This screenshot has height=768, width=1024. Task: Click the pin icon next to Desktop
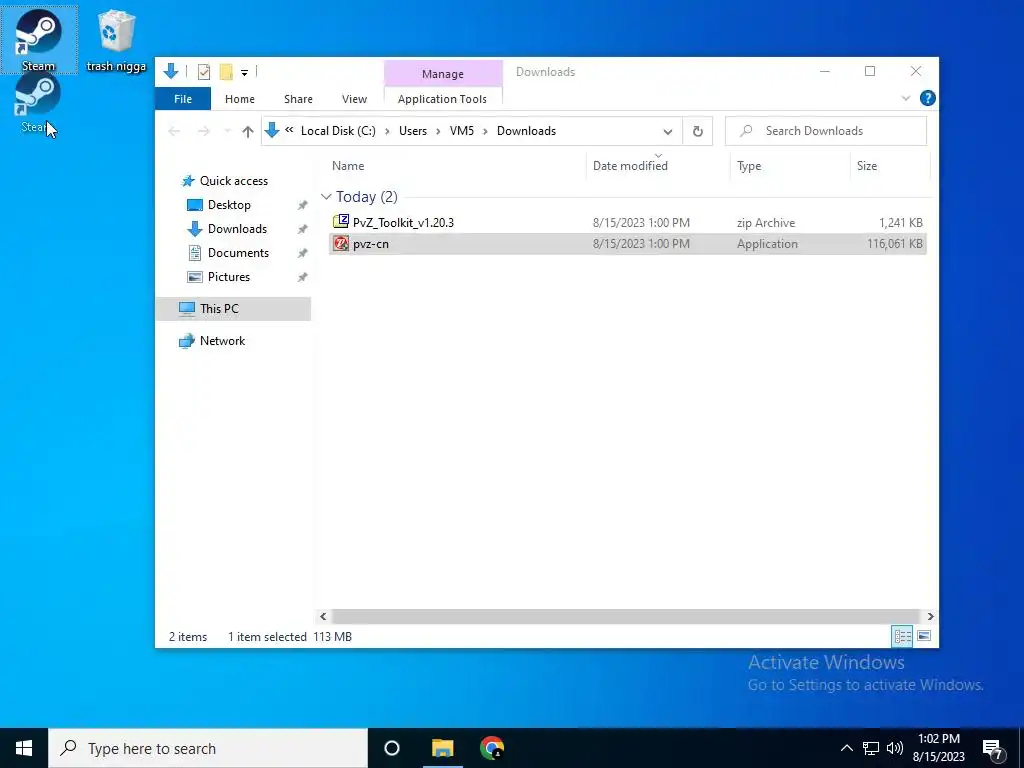coord(302,205)
